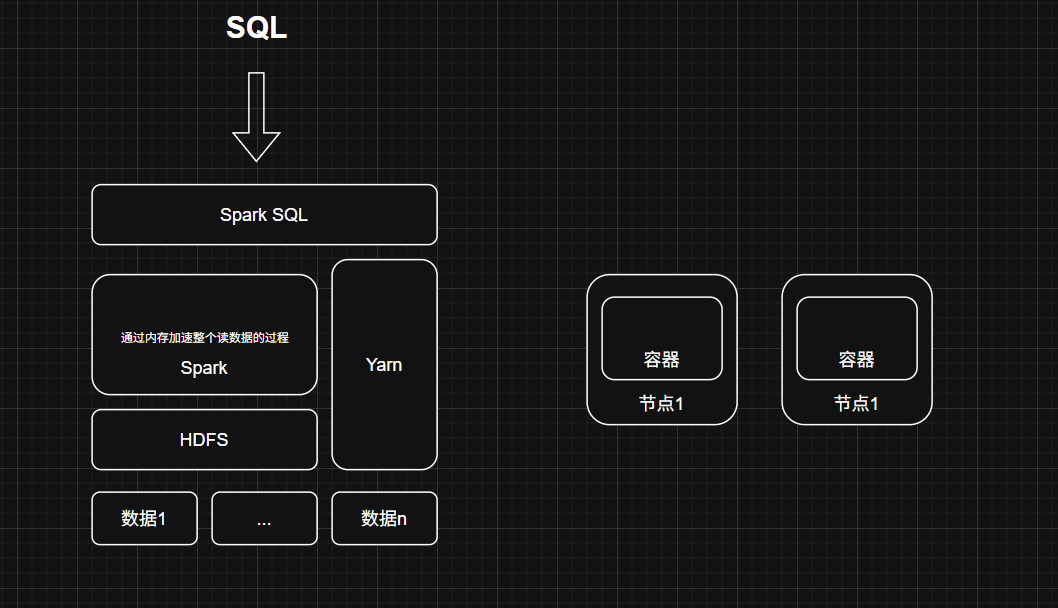This screenshot has height=608, width=1058.
Task: Click the 通过内存加速整个读数据的过程 caption text
Action: 204,338
